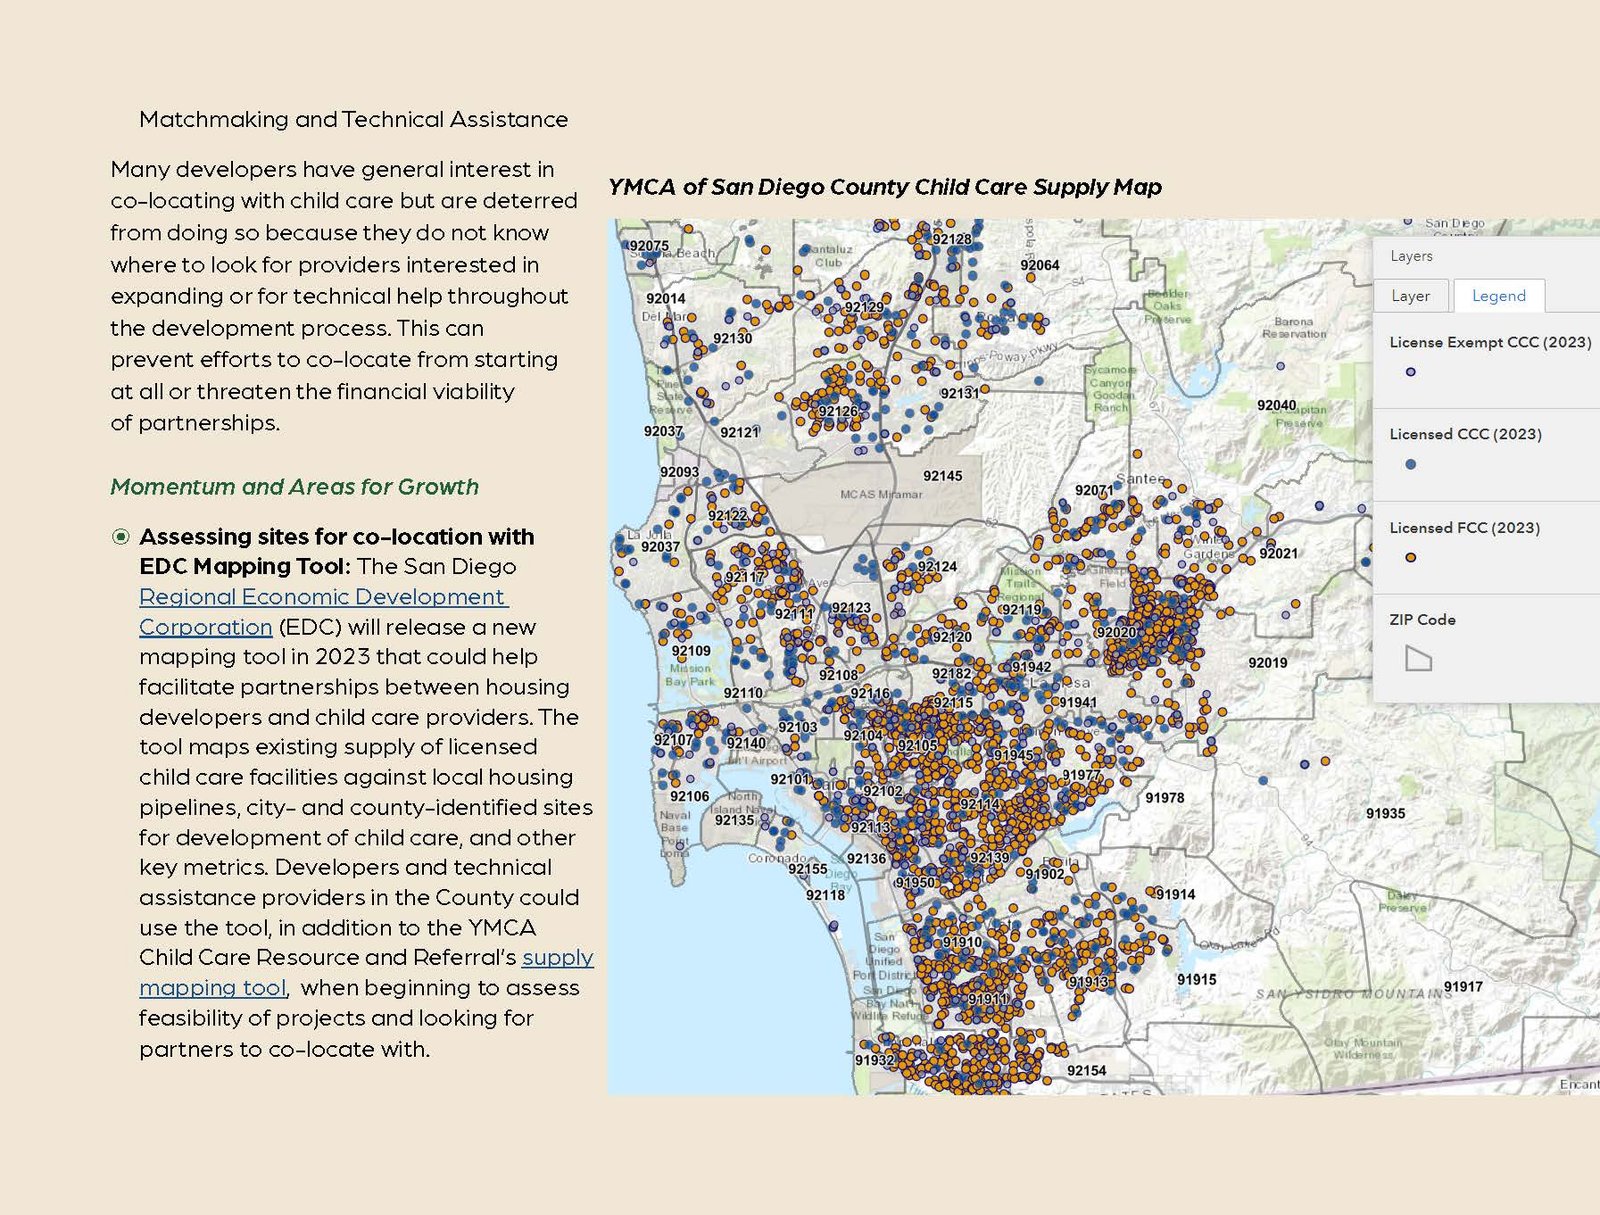Click the green bullet beside Assessing sites
1600x1215 pixels.
(x=121, y=537)
